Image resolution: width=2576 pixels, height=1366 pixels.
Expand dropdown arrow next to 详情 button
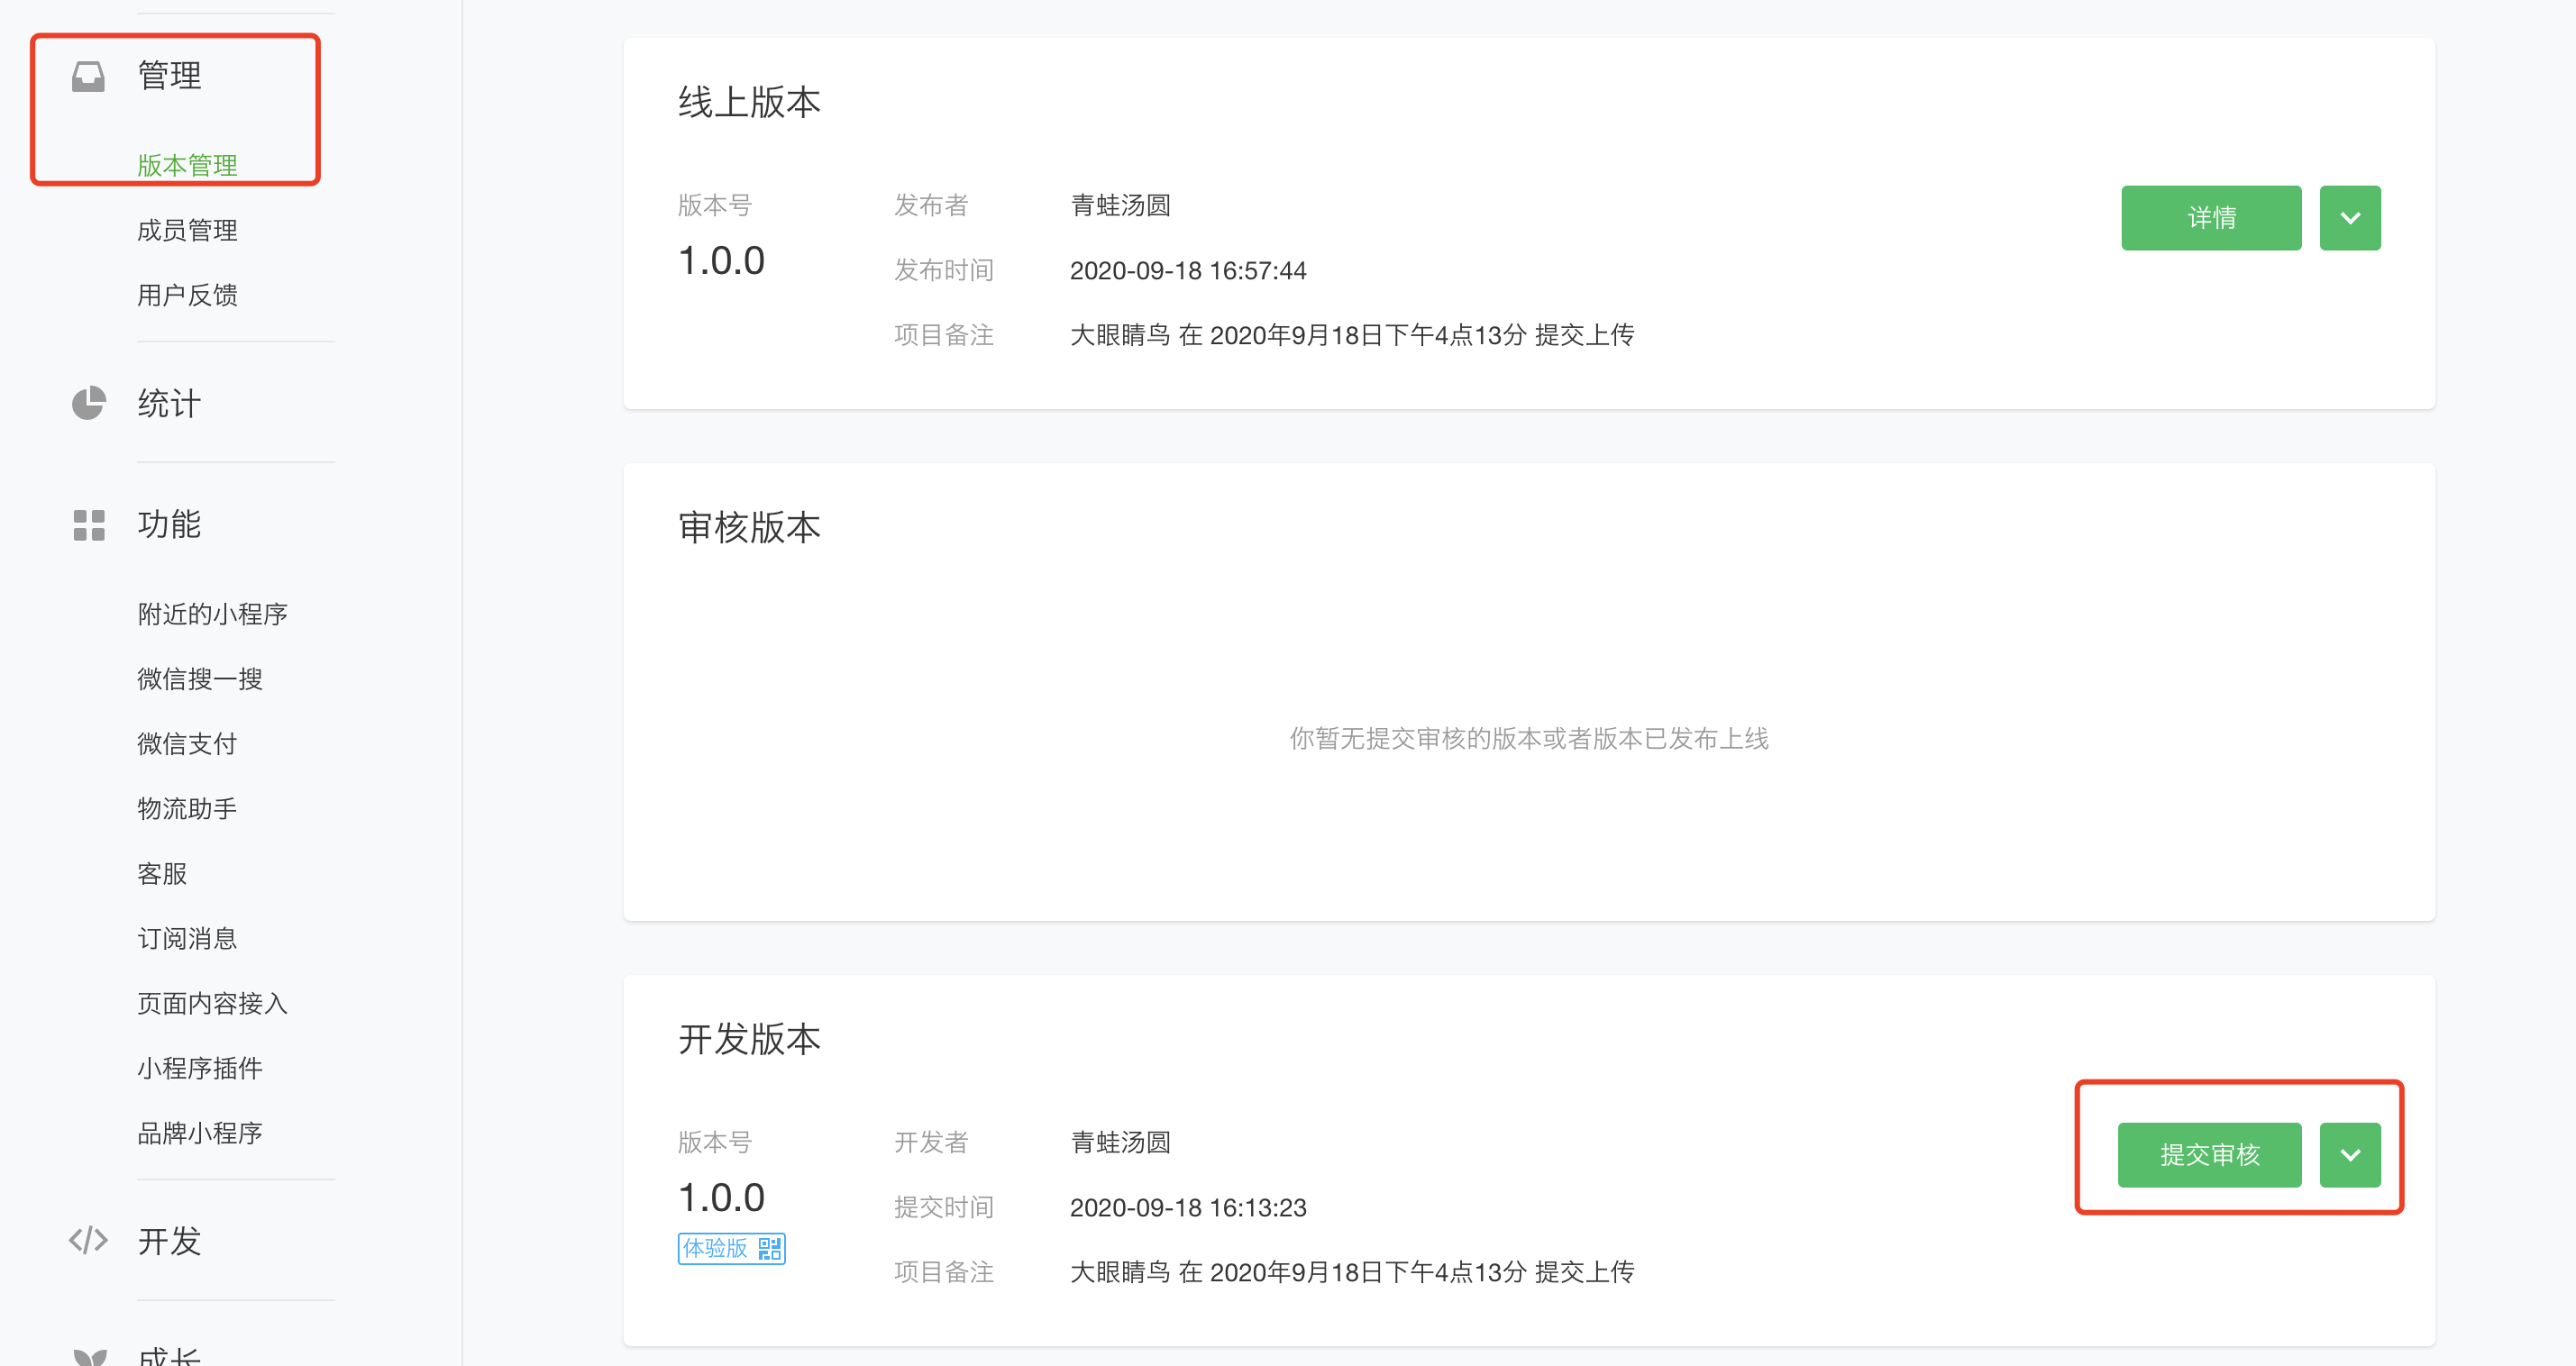[x=2350, y=218]
